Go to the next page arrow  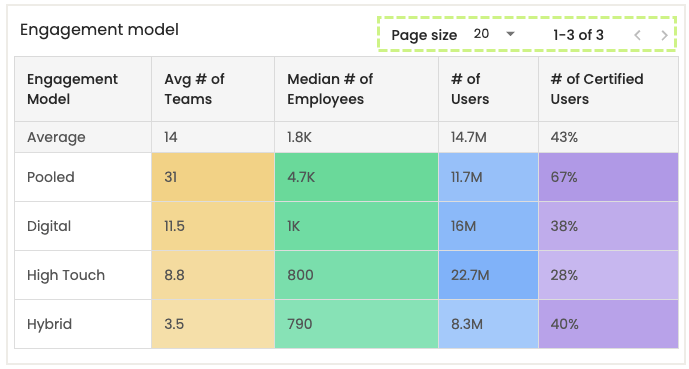tap(664, 35)
